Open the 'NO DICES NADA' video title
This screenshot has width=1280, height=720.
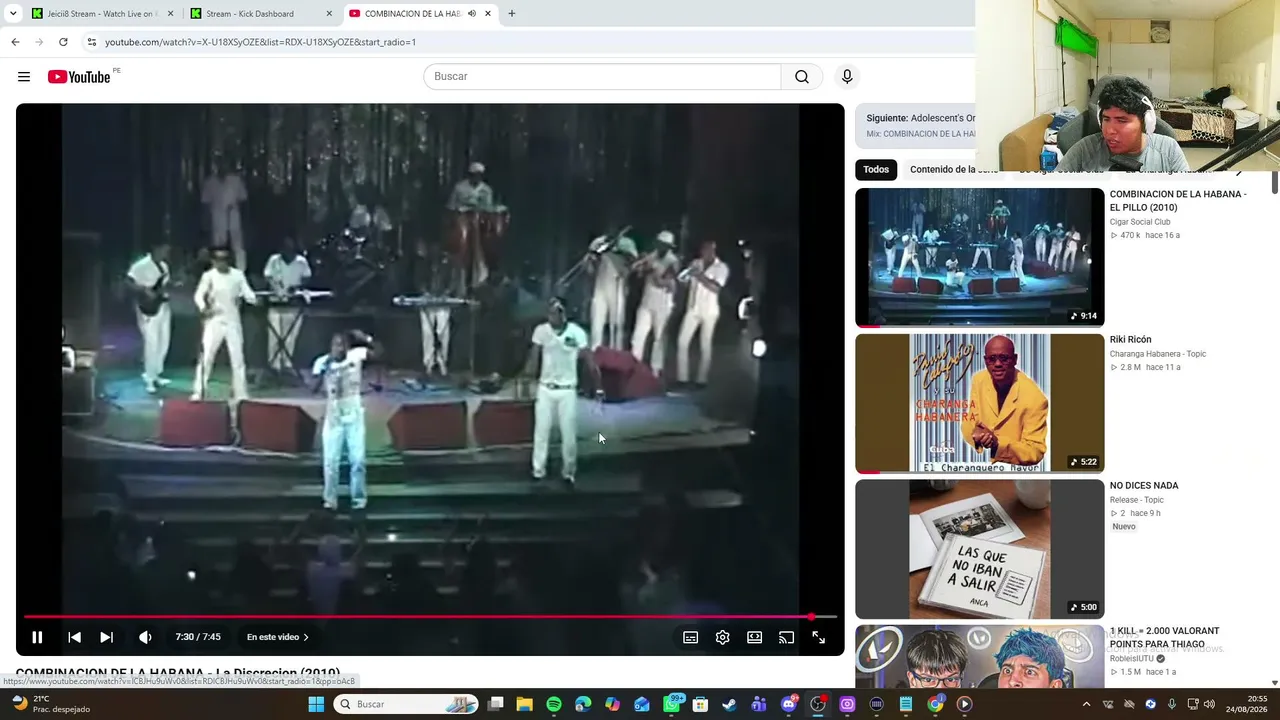pos(1144,486)
